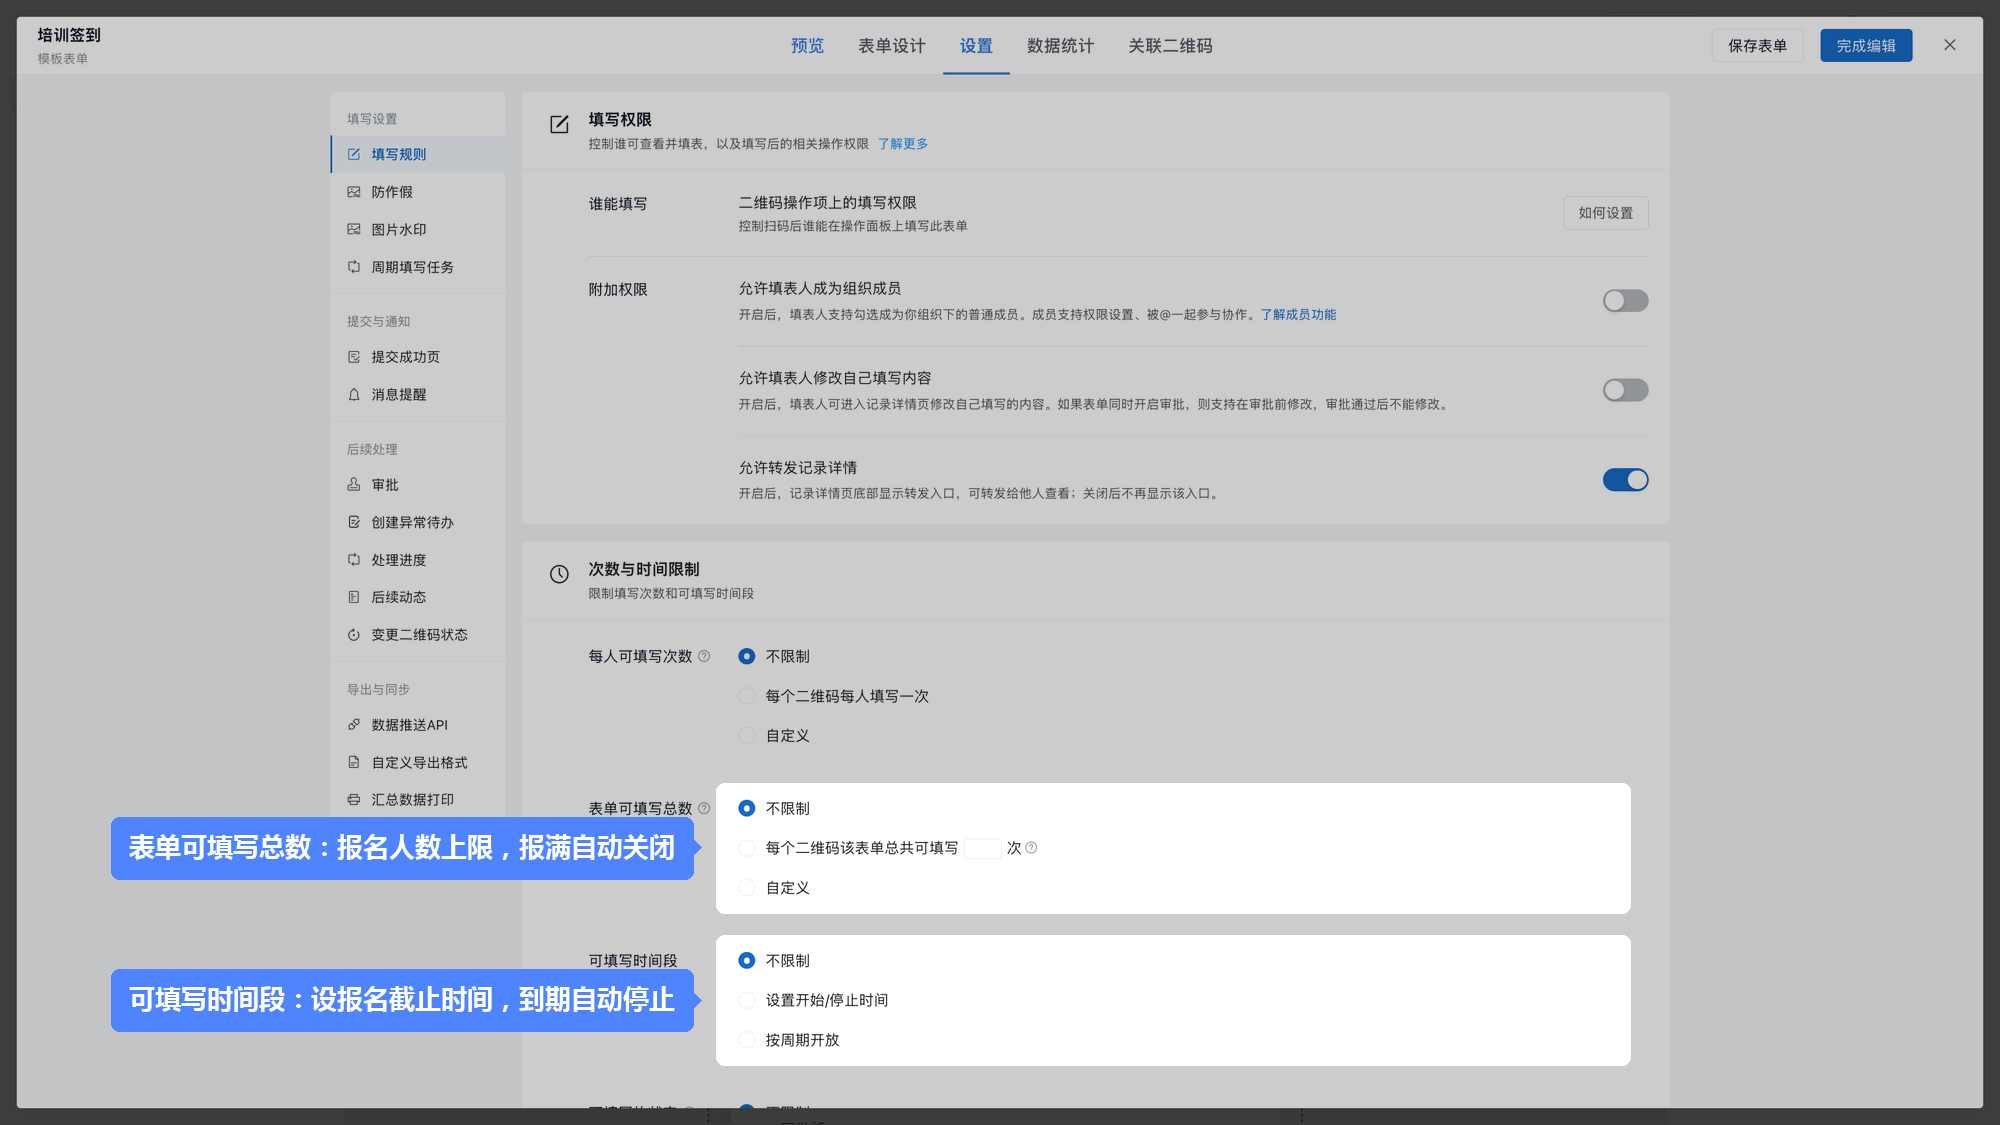Select 不限制 under 可填写时间段

[x=747, y=960]
